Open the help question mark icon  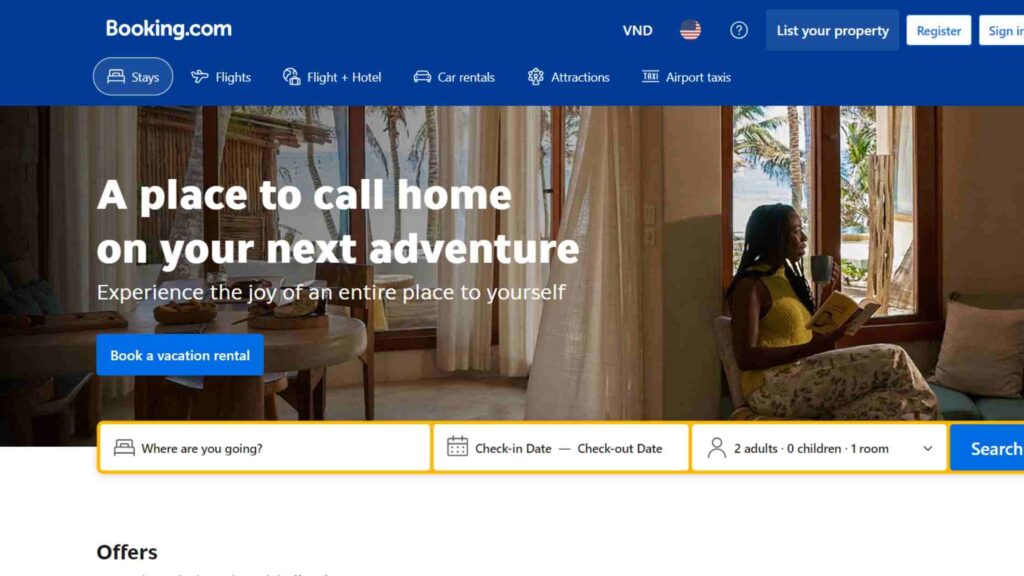click(x=739, y=30)
